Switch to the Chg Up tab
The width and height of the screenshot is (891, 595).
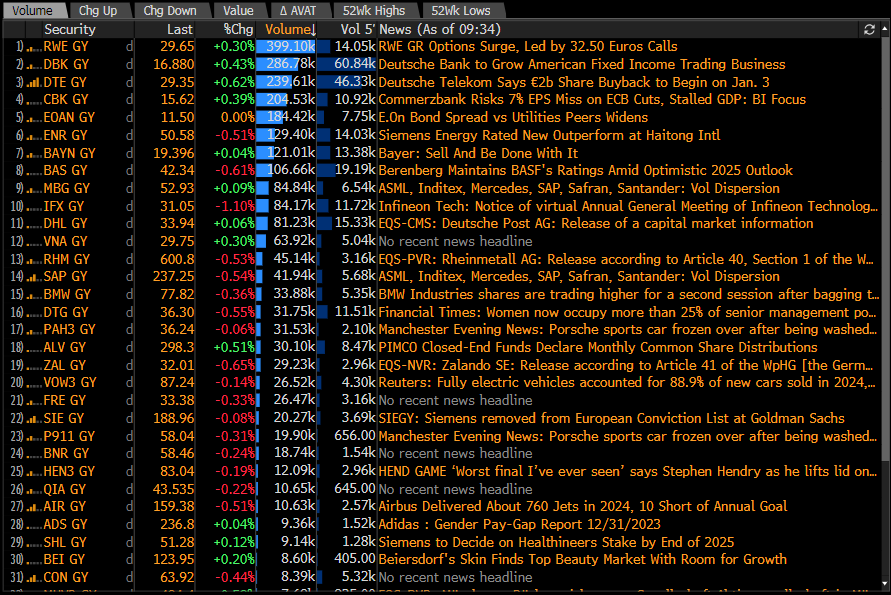98,11
